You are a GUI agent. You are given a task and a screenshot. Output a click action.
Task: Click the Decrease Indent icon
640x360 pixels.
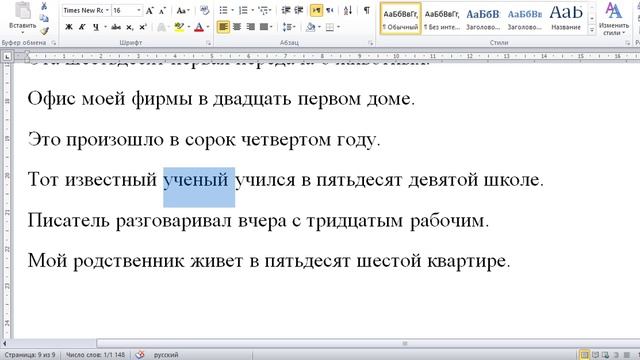tap(286, 11)
